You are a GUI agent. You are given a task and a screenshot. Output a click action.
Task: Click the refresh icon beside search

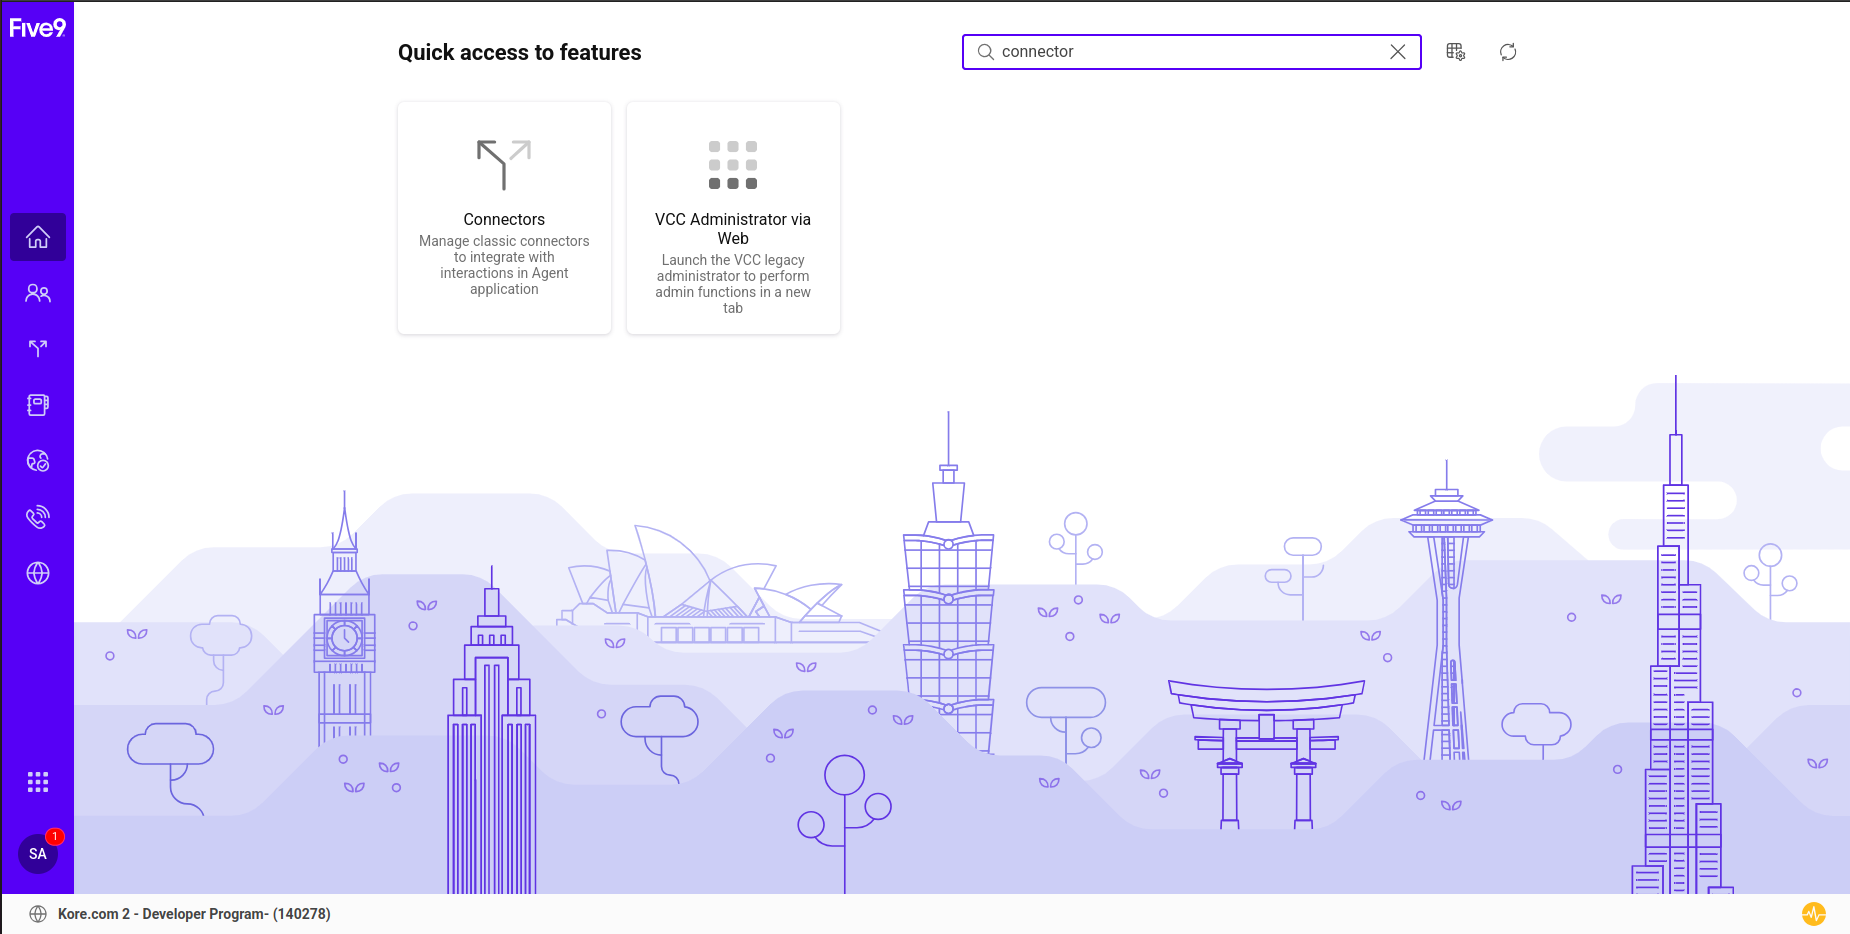[1508, 52]
